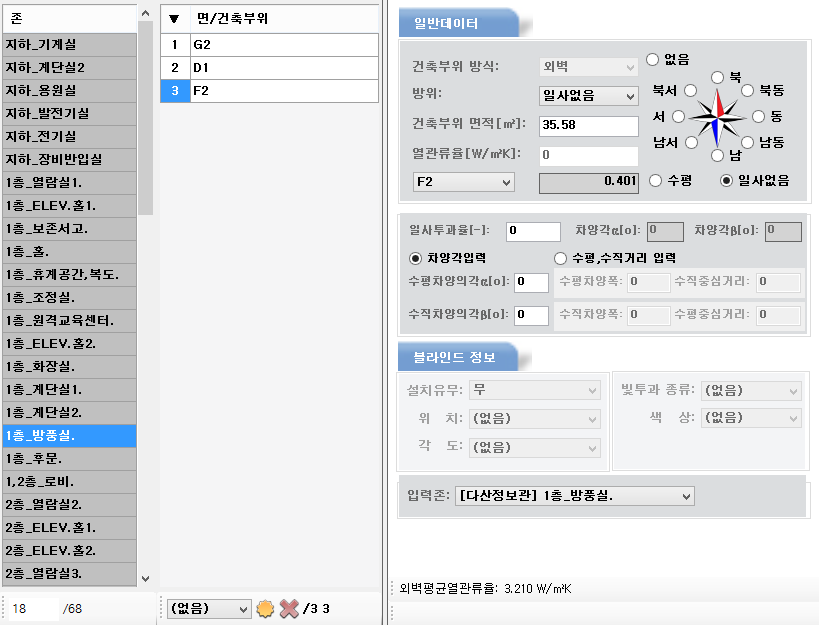Image resolution: width=819 pixels, height=625 pixels.
Task: Click the zone list scroll-down arrow
Action: click(145, 578)
